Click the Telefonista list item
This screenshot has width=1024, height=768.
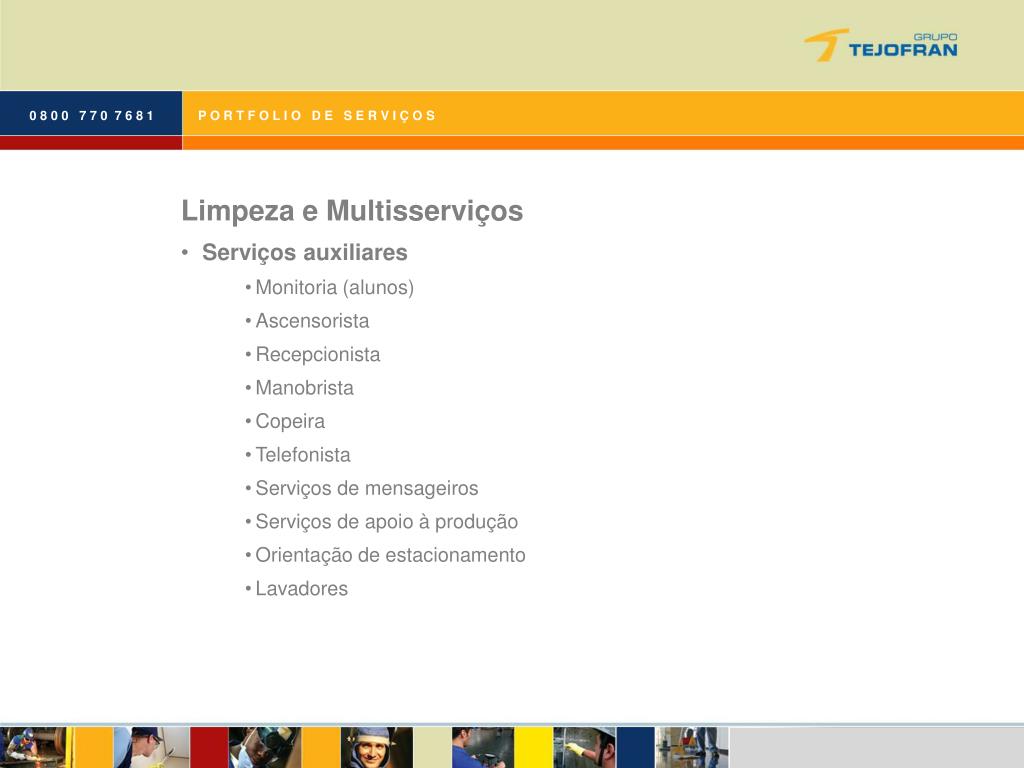pyautogui.click(x=303, y=455)
